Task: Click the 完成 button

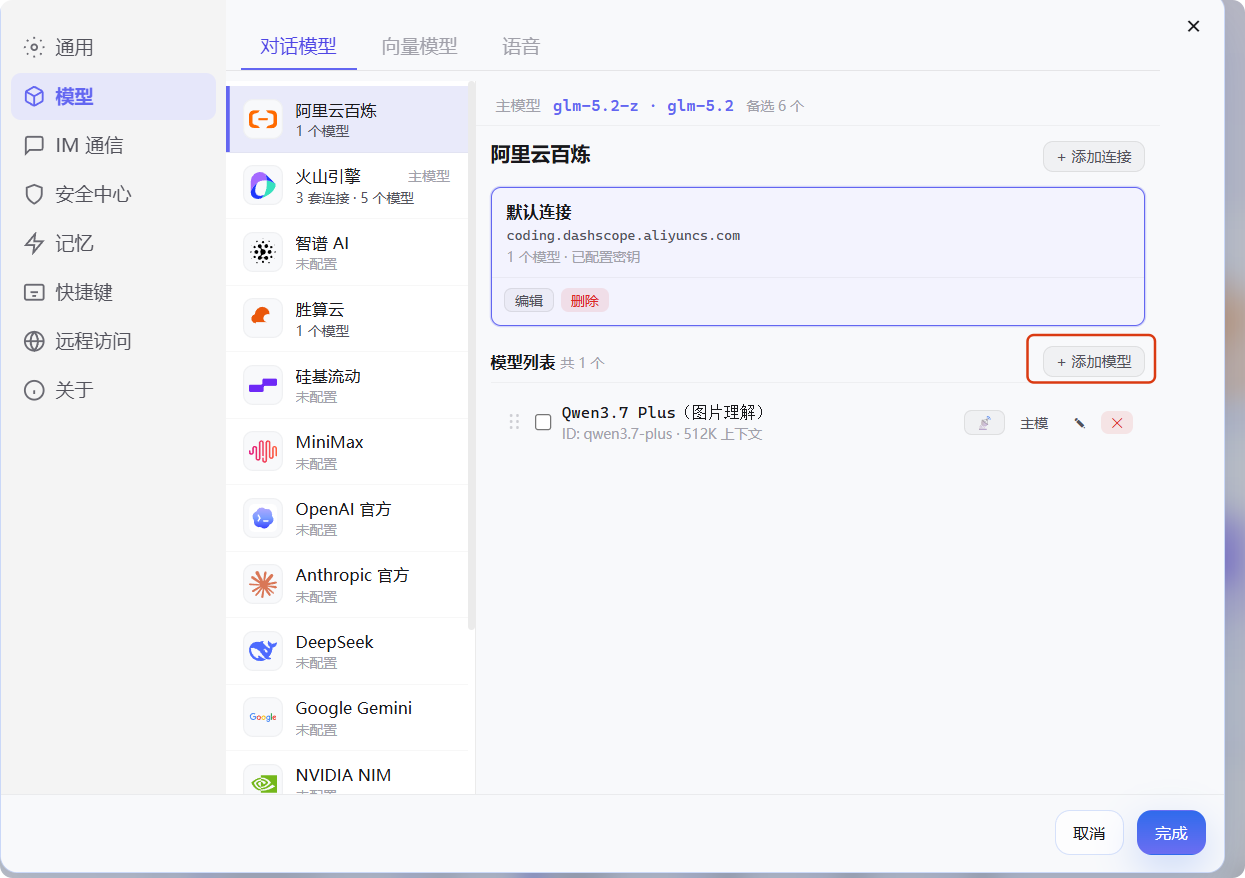Action: (x=1171, y=832)
